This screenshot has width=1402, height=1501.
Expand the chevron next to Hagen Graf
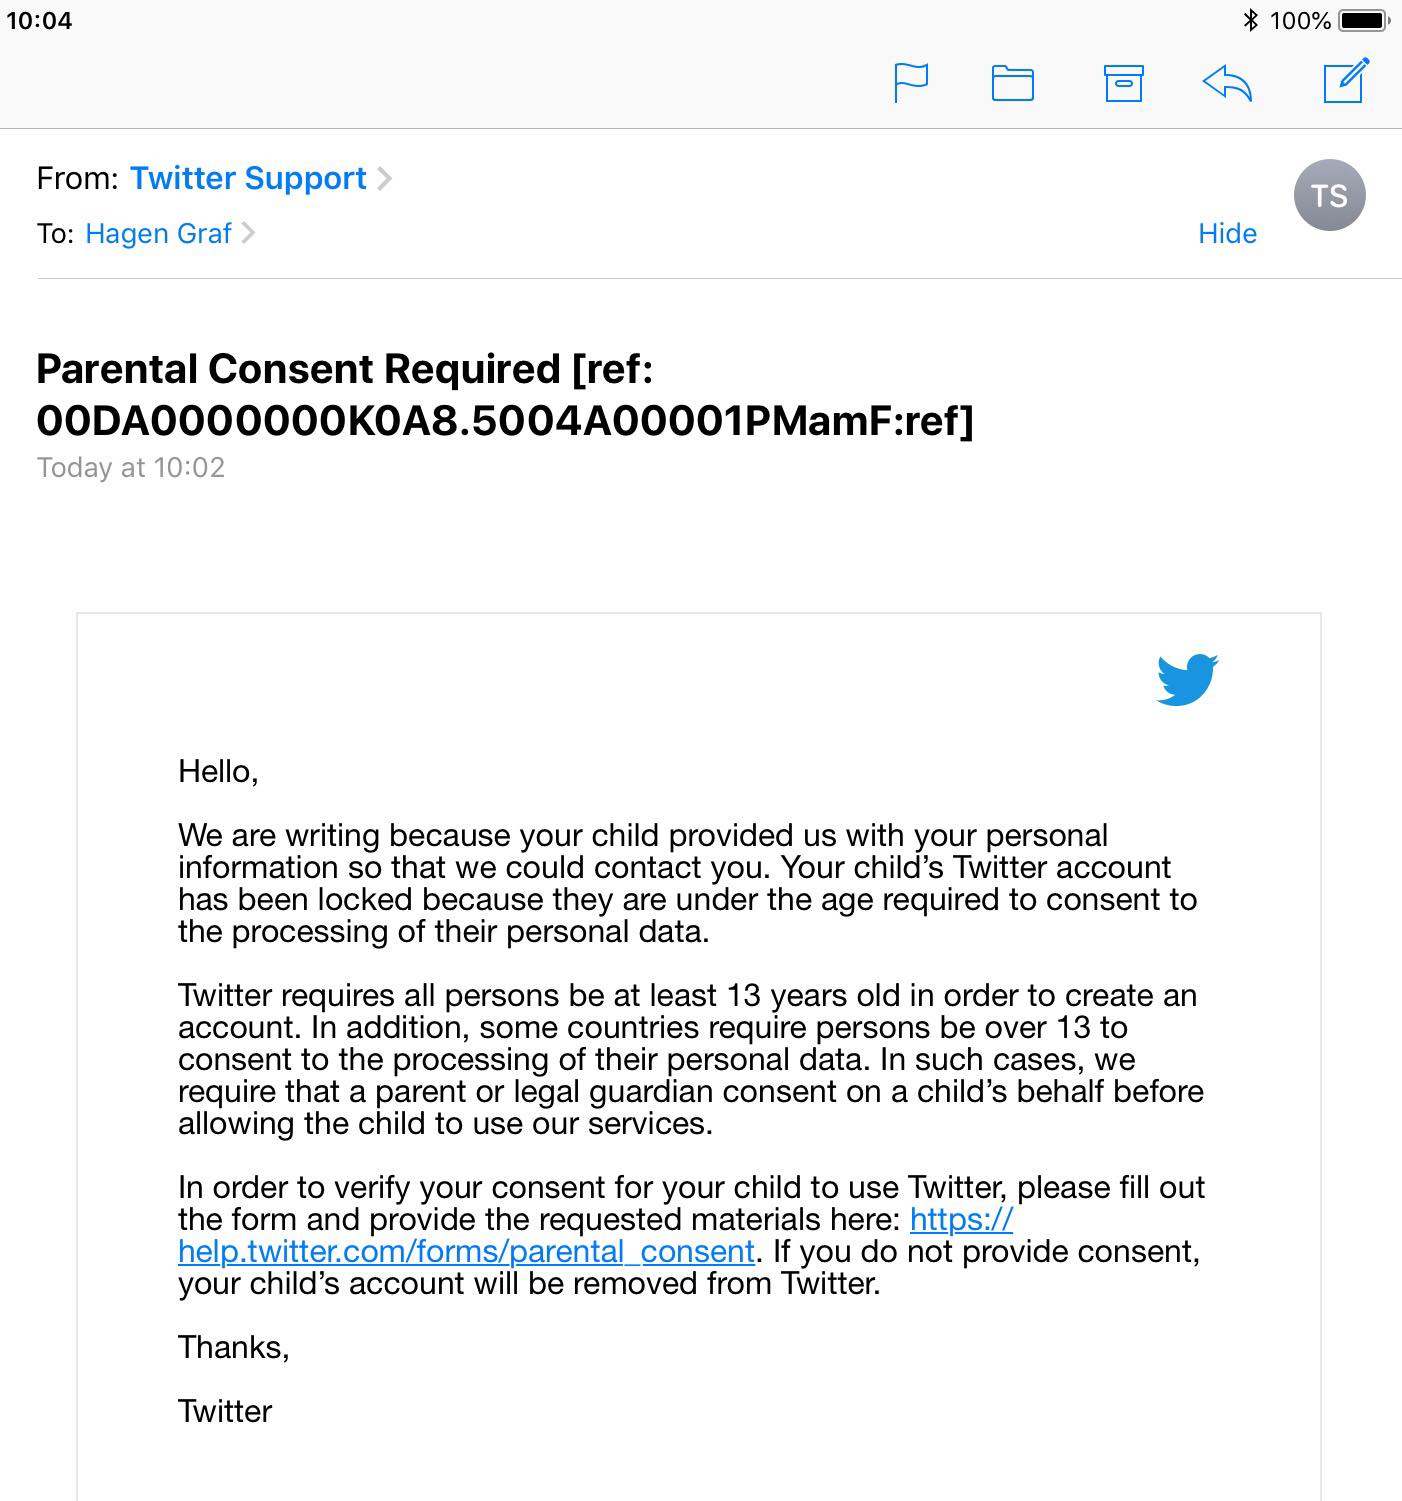pos(249,233)
